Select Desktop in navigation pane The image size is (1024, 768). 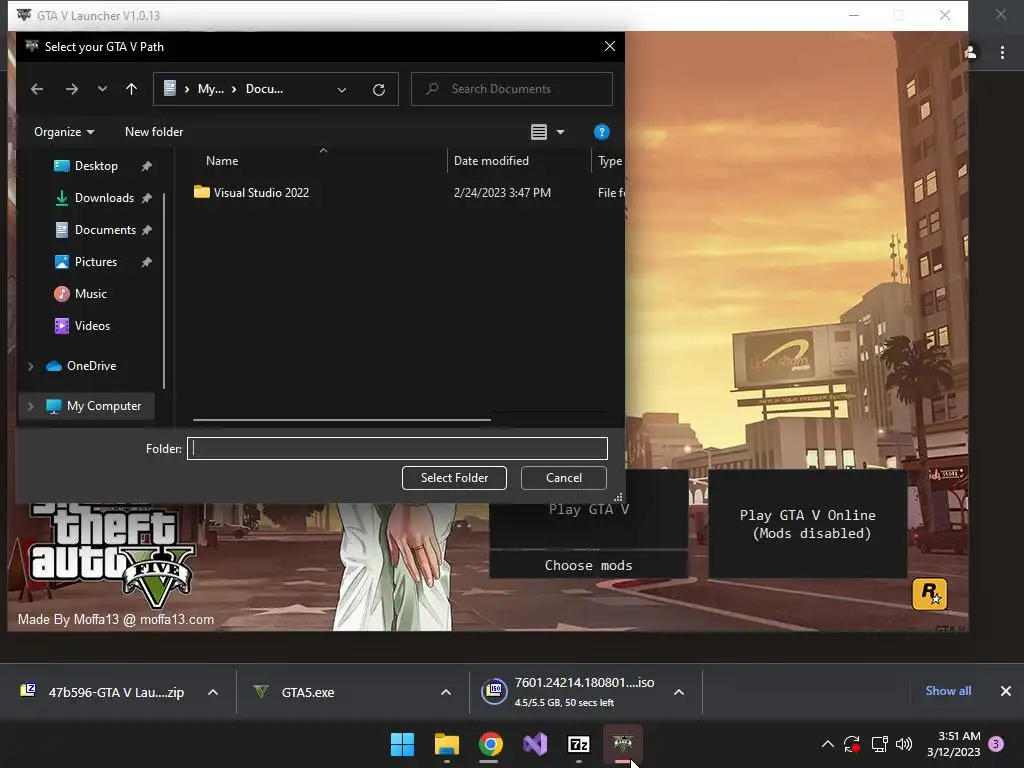point(96,166)
